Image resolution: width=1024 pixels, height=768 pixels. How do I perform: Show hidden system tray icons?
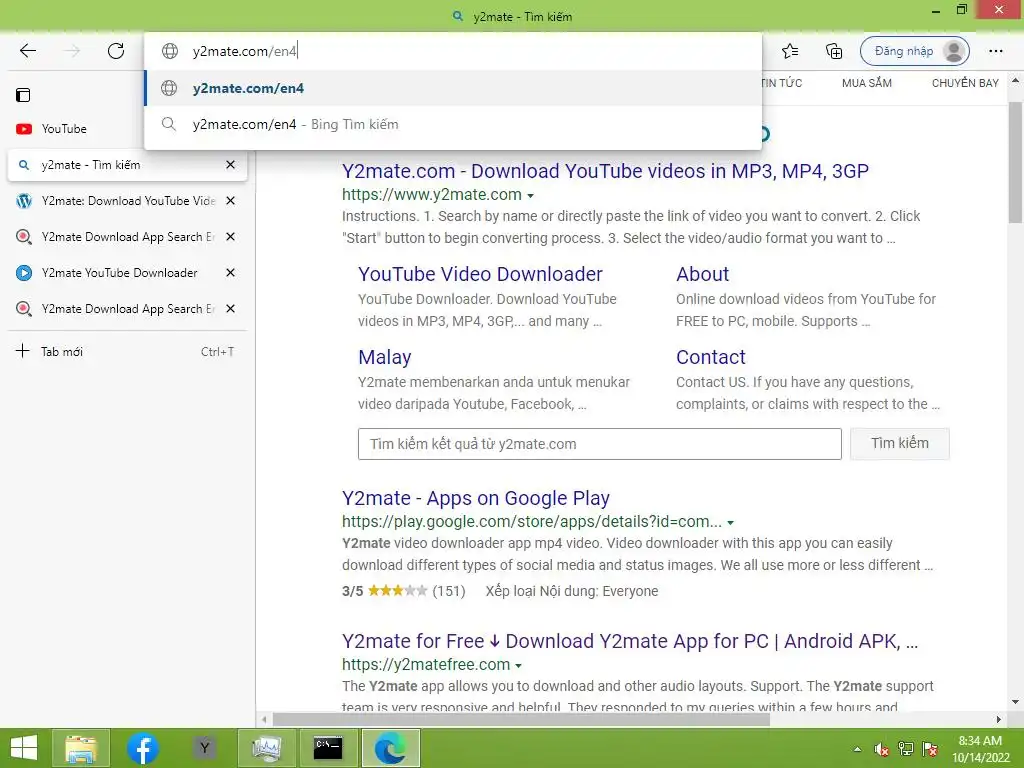tap(857, 749)
